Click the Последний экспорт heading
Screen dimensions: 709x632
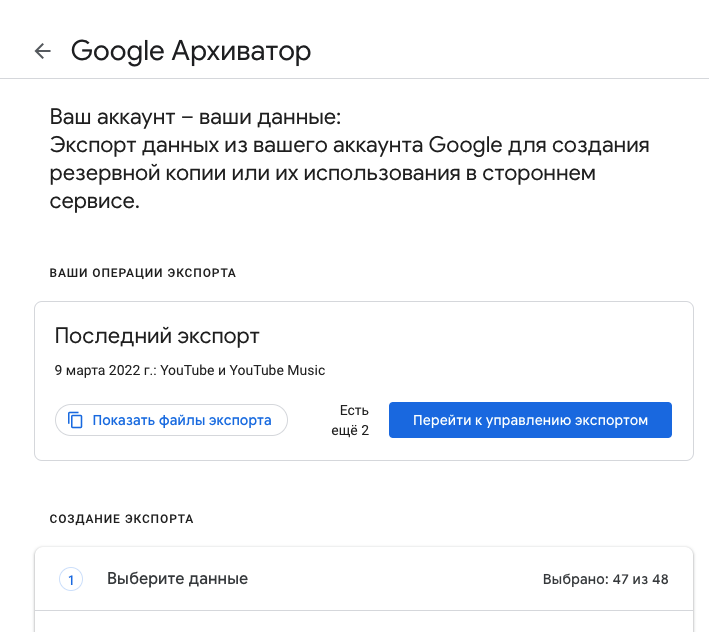click(x=157, y=336)
